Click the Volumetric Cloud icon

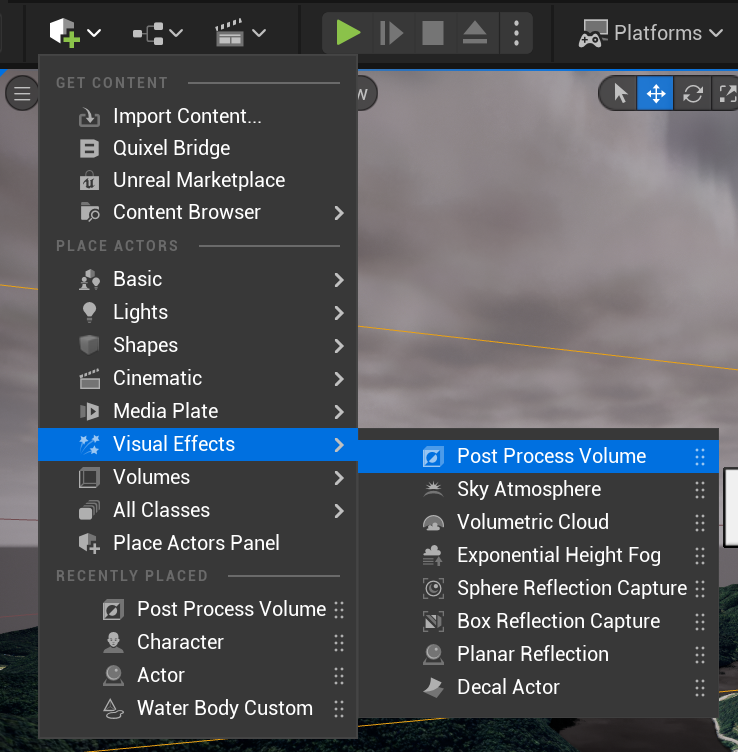click(433, 523)
